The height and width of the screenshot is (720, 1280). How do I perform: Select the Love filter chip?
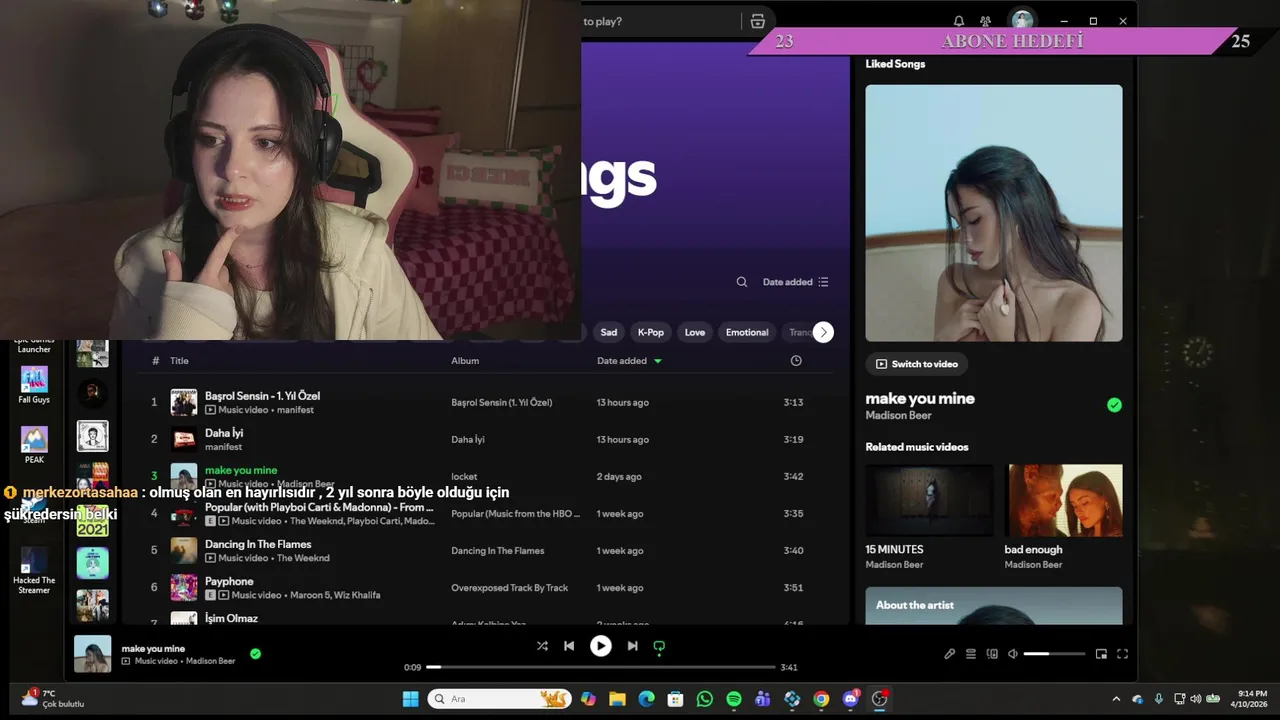click(x=695, y=332)
